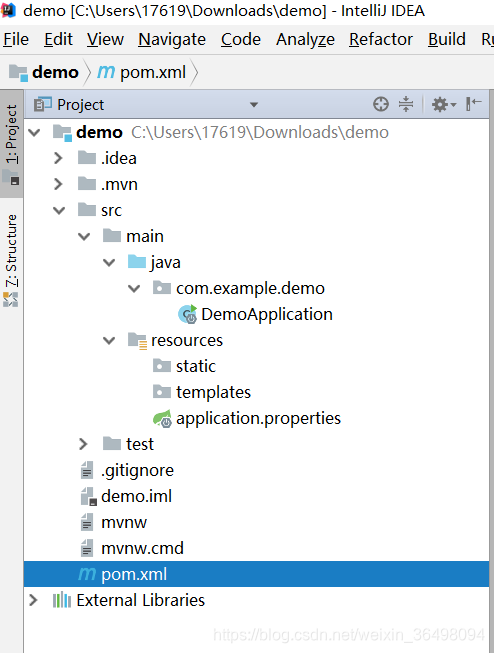Select application.properties file name
The height and width of the screenshot is (653, 494).
click(x=258, y=419)
